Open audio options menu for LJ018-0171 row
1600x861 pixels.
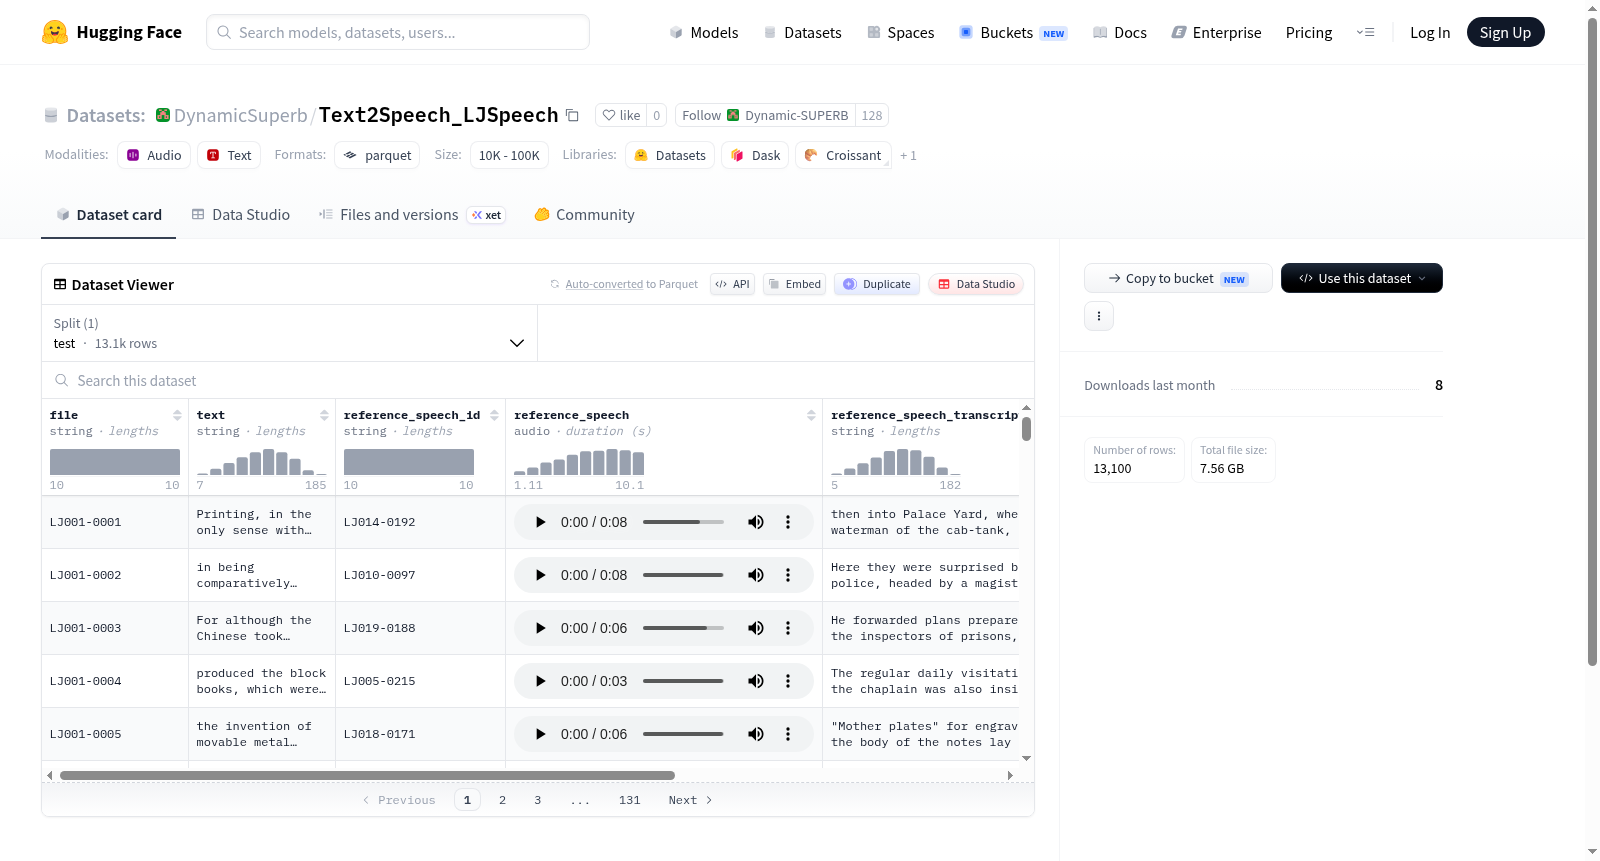pyautogui.click(x=788, y=734)
